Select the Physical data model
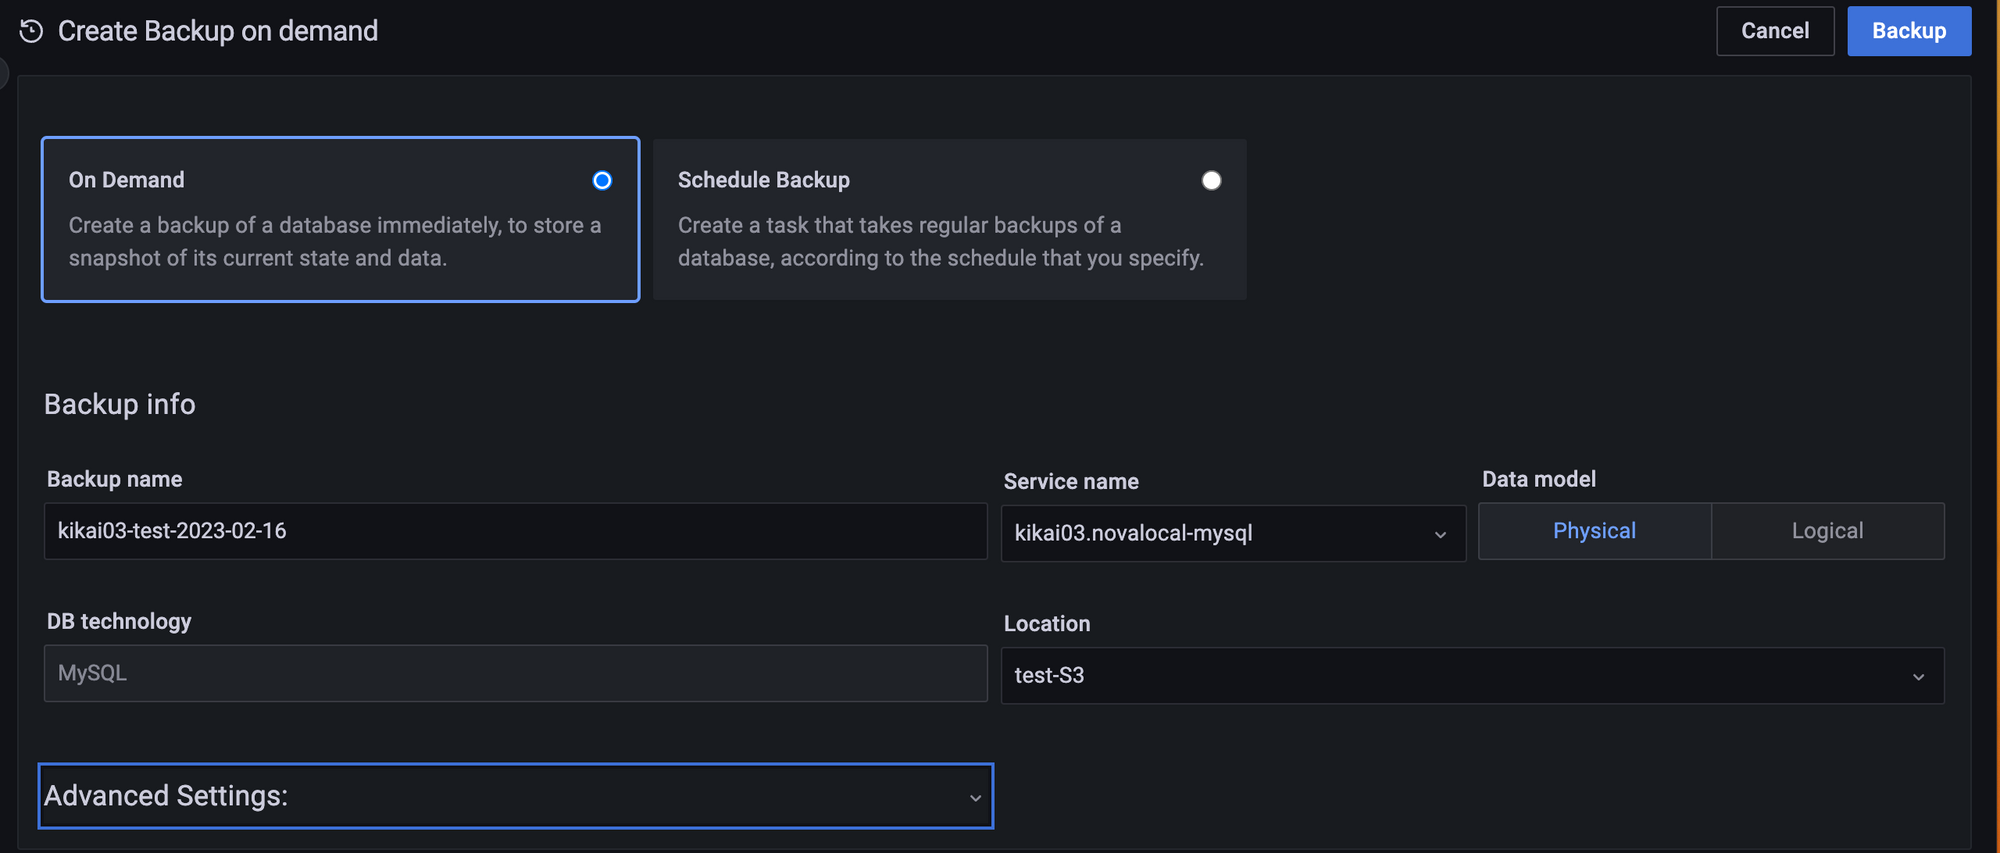 tap(1595, 531)
